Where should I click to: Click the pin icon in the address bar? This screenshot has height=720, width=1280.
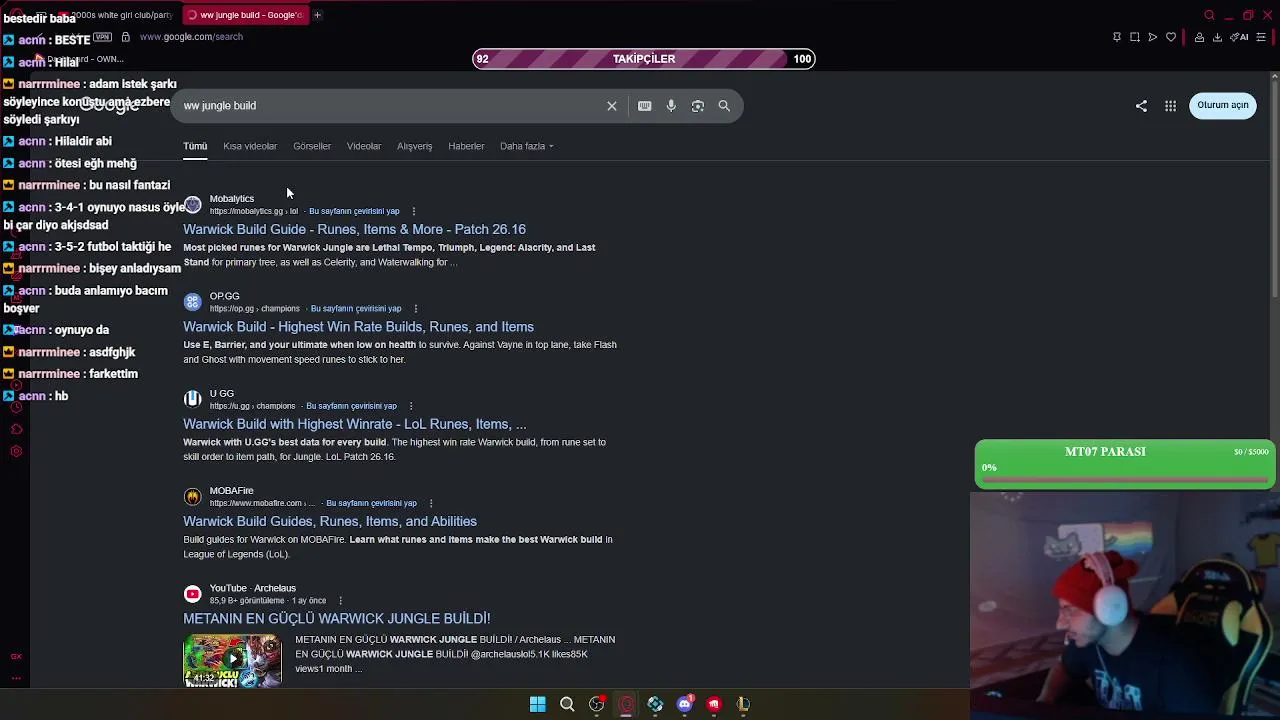(x=1117, y=37)
